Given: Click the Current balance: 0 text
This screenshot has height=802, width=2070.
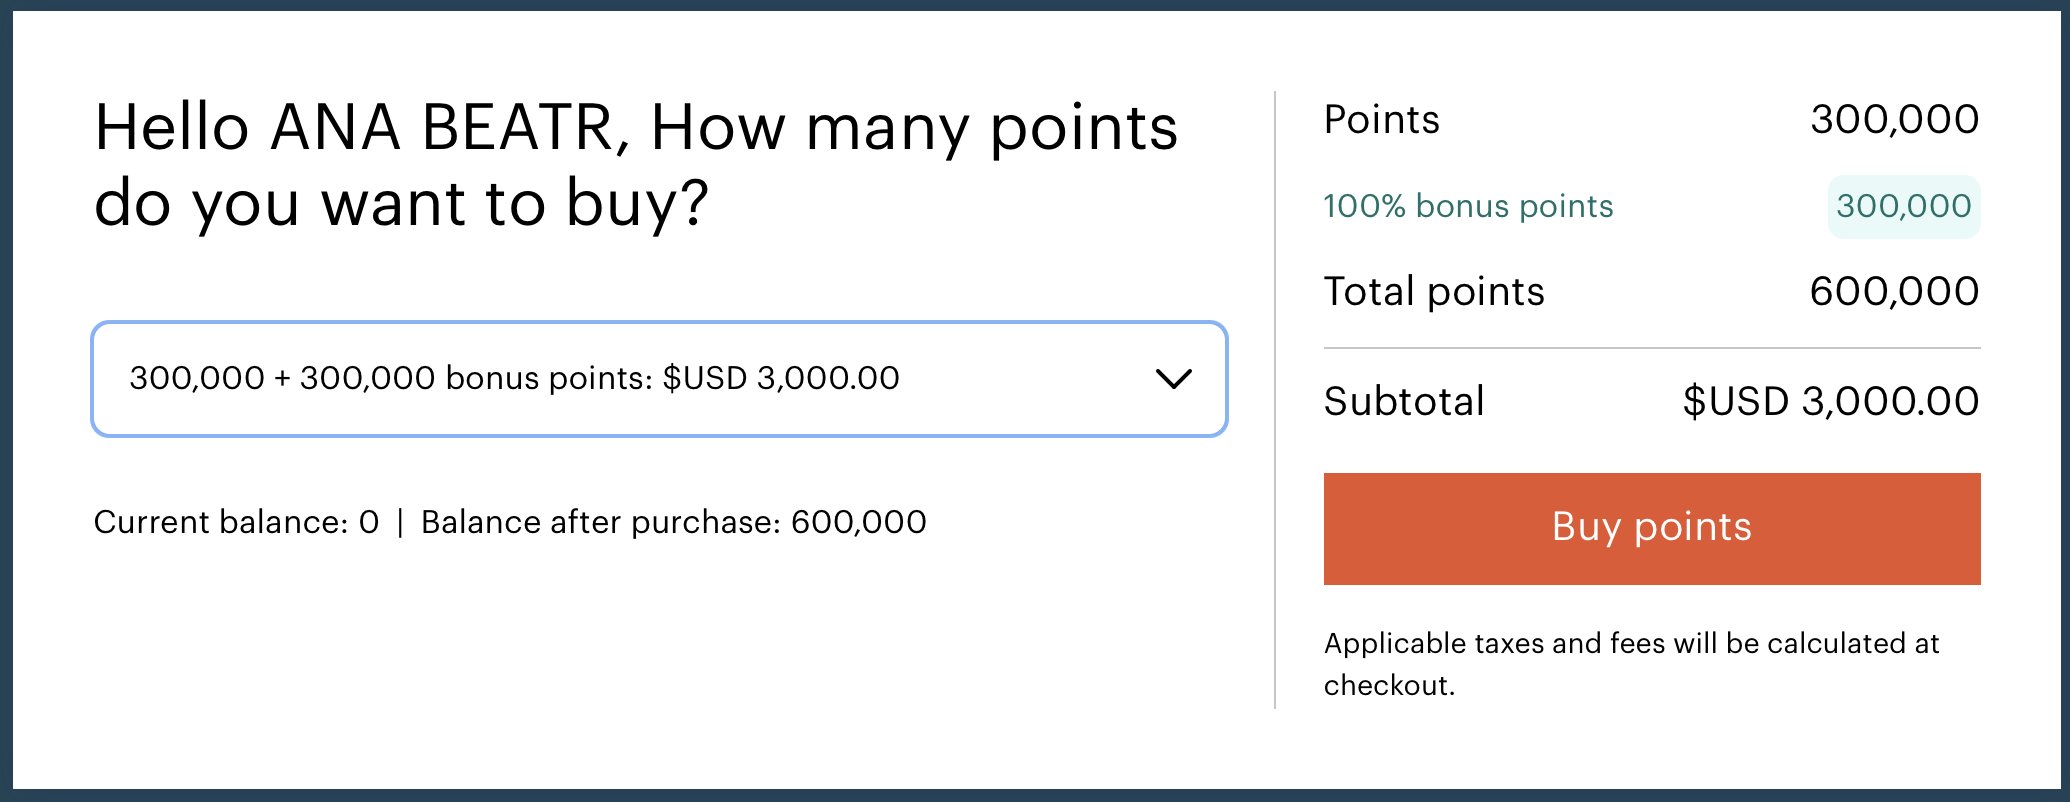Looking at the screenshot, I should point(236,522).
